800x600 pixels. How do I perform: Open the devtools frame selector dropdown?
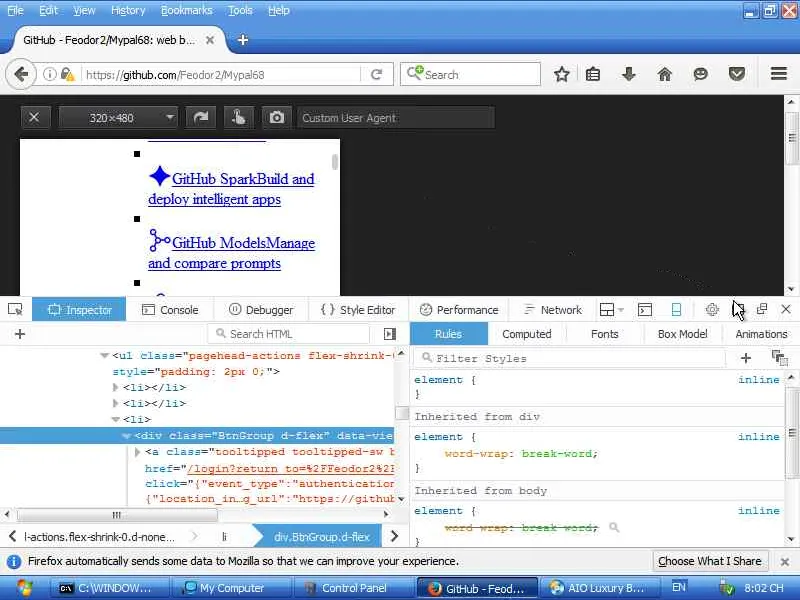(612, 310)
